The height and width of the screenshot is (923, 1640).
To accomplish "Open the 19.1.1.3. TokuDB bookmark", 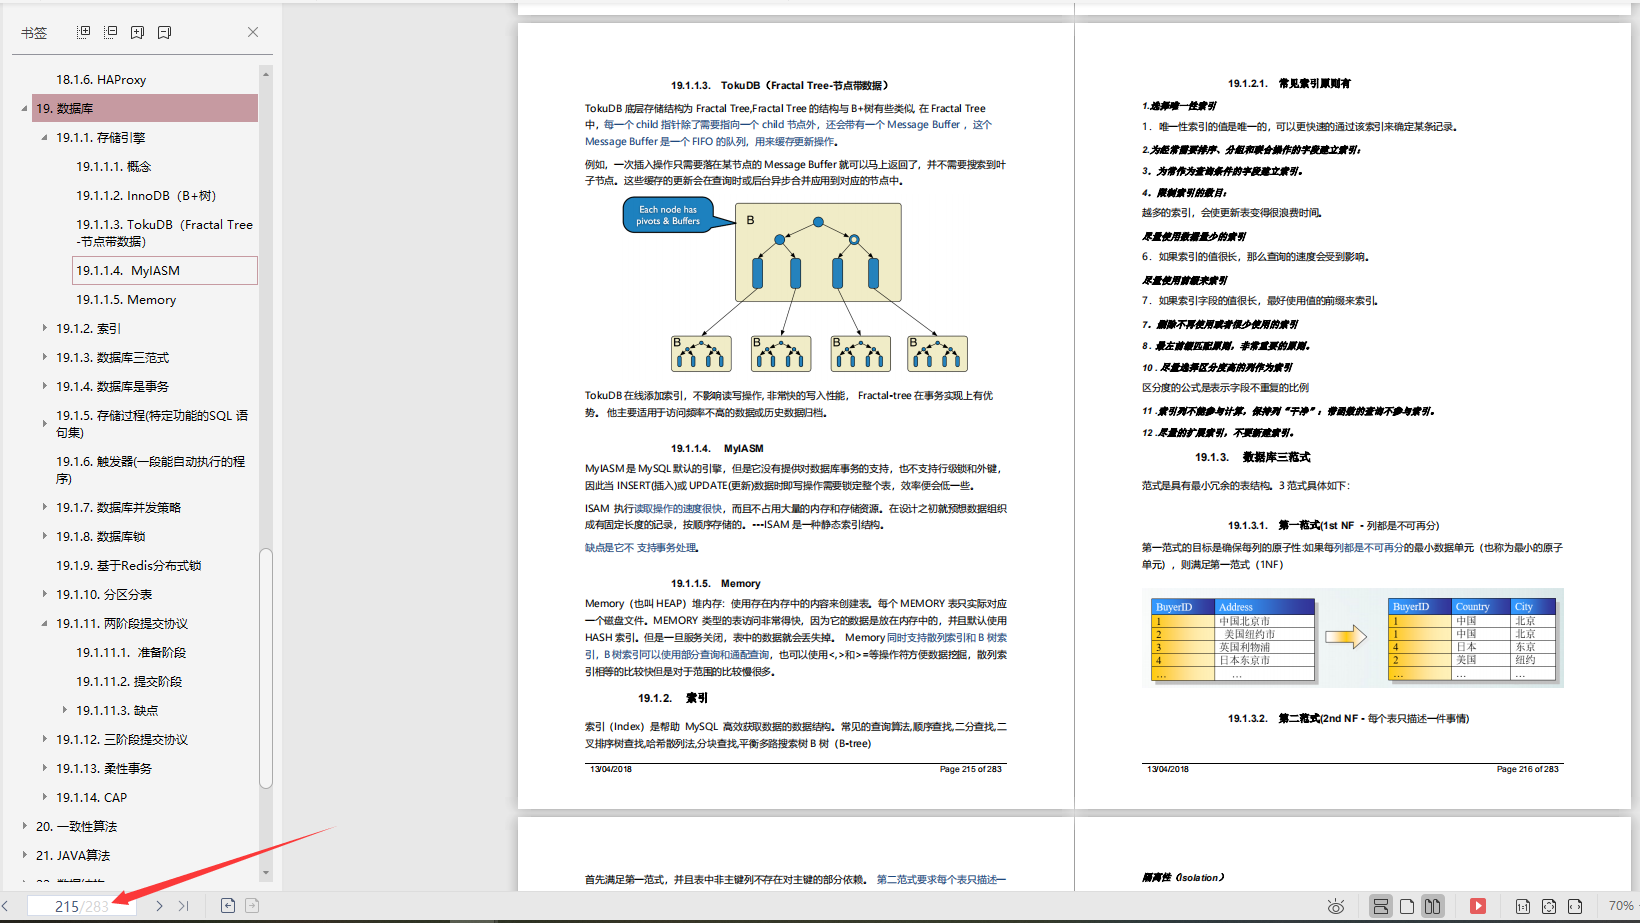I will tap(164, 233).
